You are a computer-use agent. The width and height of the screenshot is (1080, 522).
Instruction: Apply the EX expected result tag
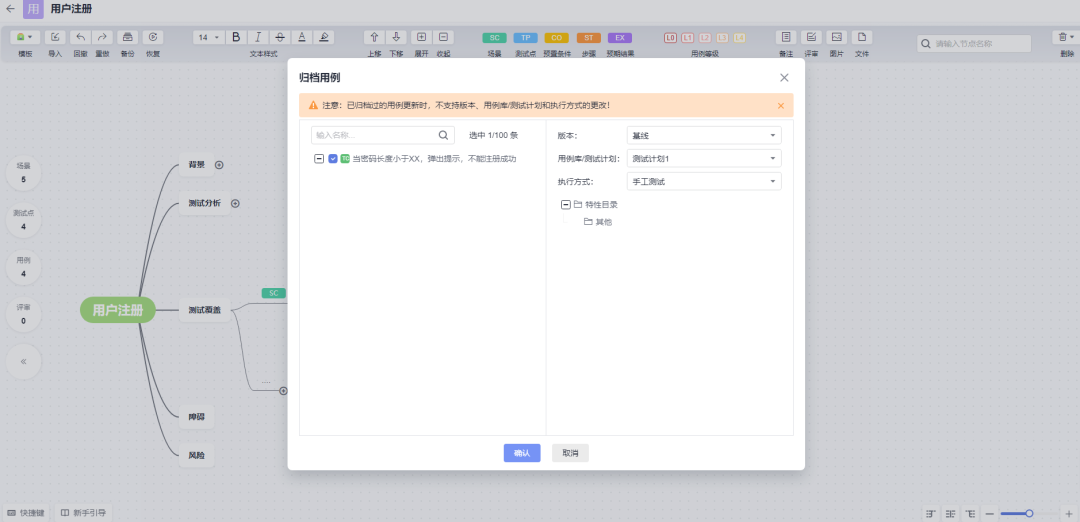click(620, 38)
